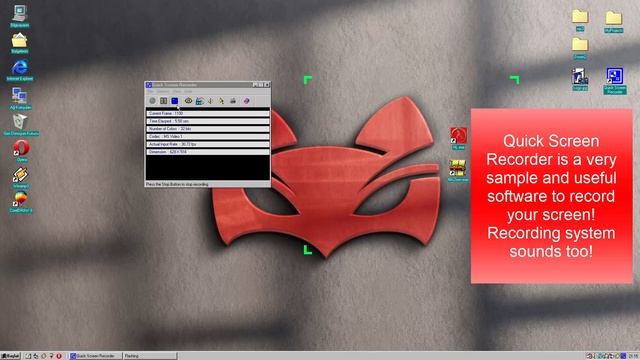The height and width of the screenshot is (360, 640).
Task: Select the top-right folder on desktop
Action: pos(613,22)
